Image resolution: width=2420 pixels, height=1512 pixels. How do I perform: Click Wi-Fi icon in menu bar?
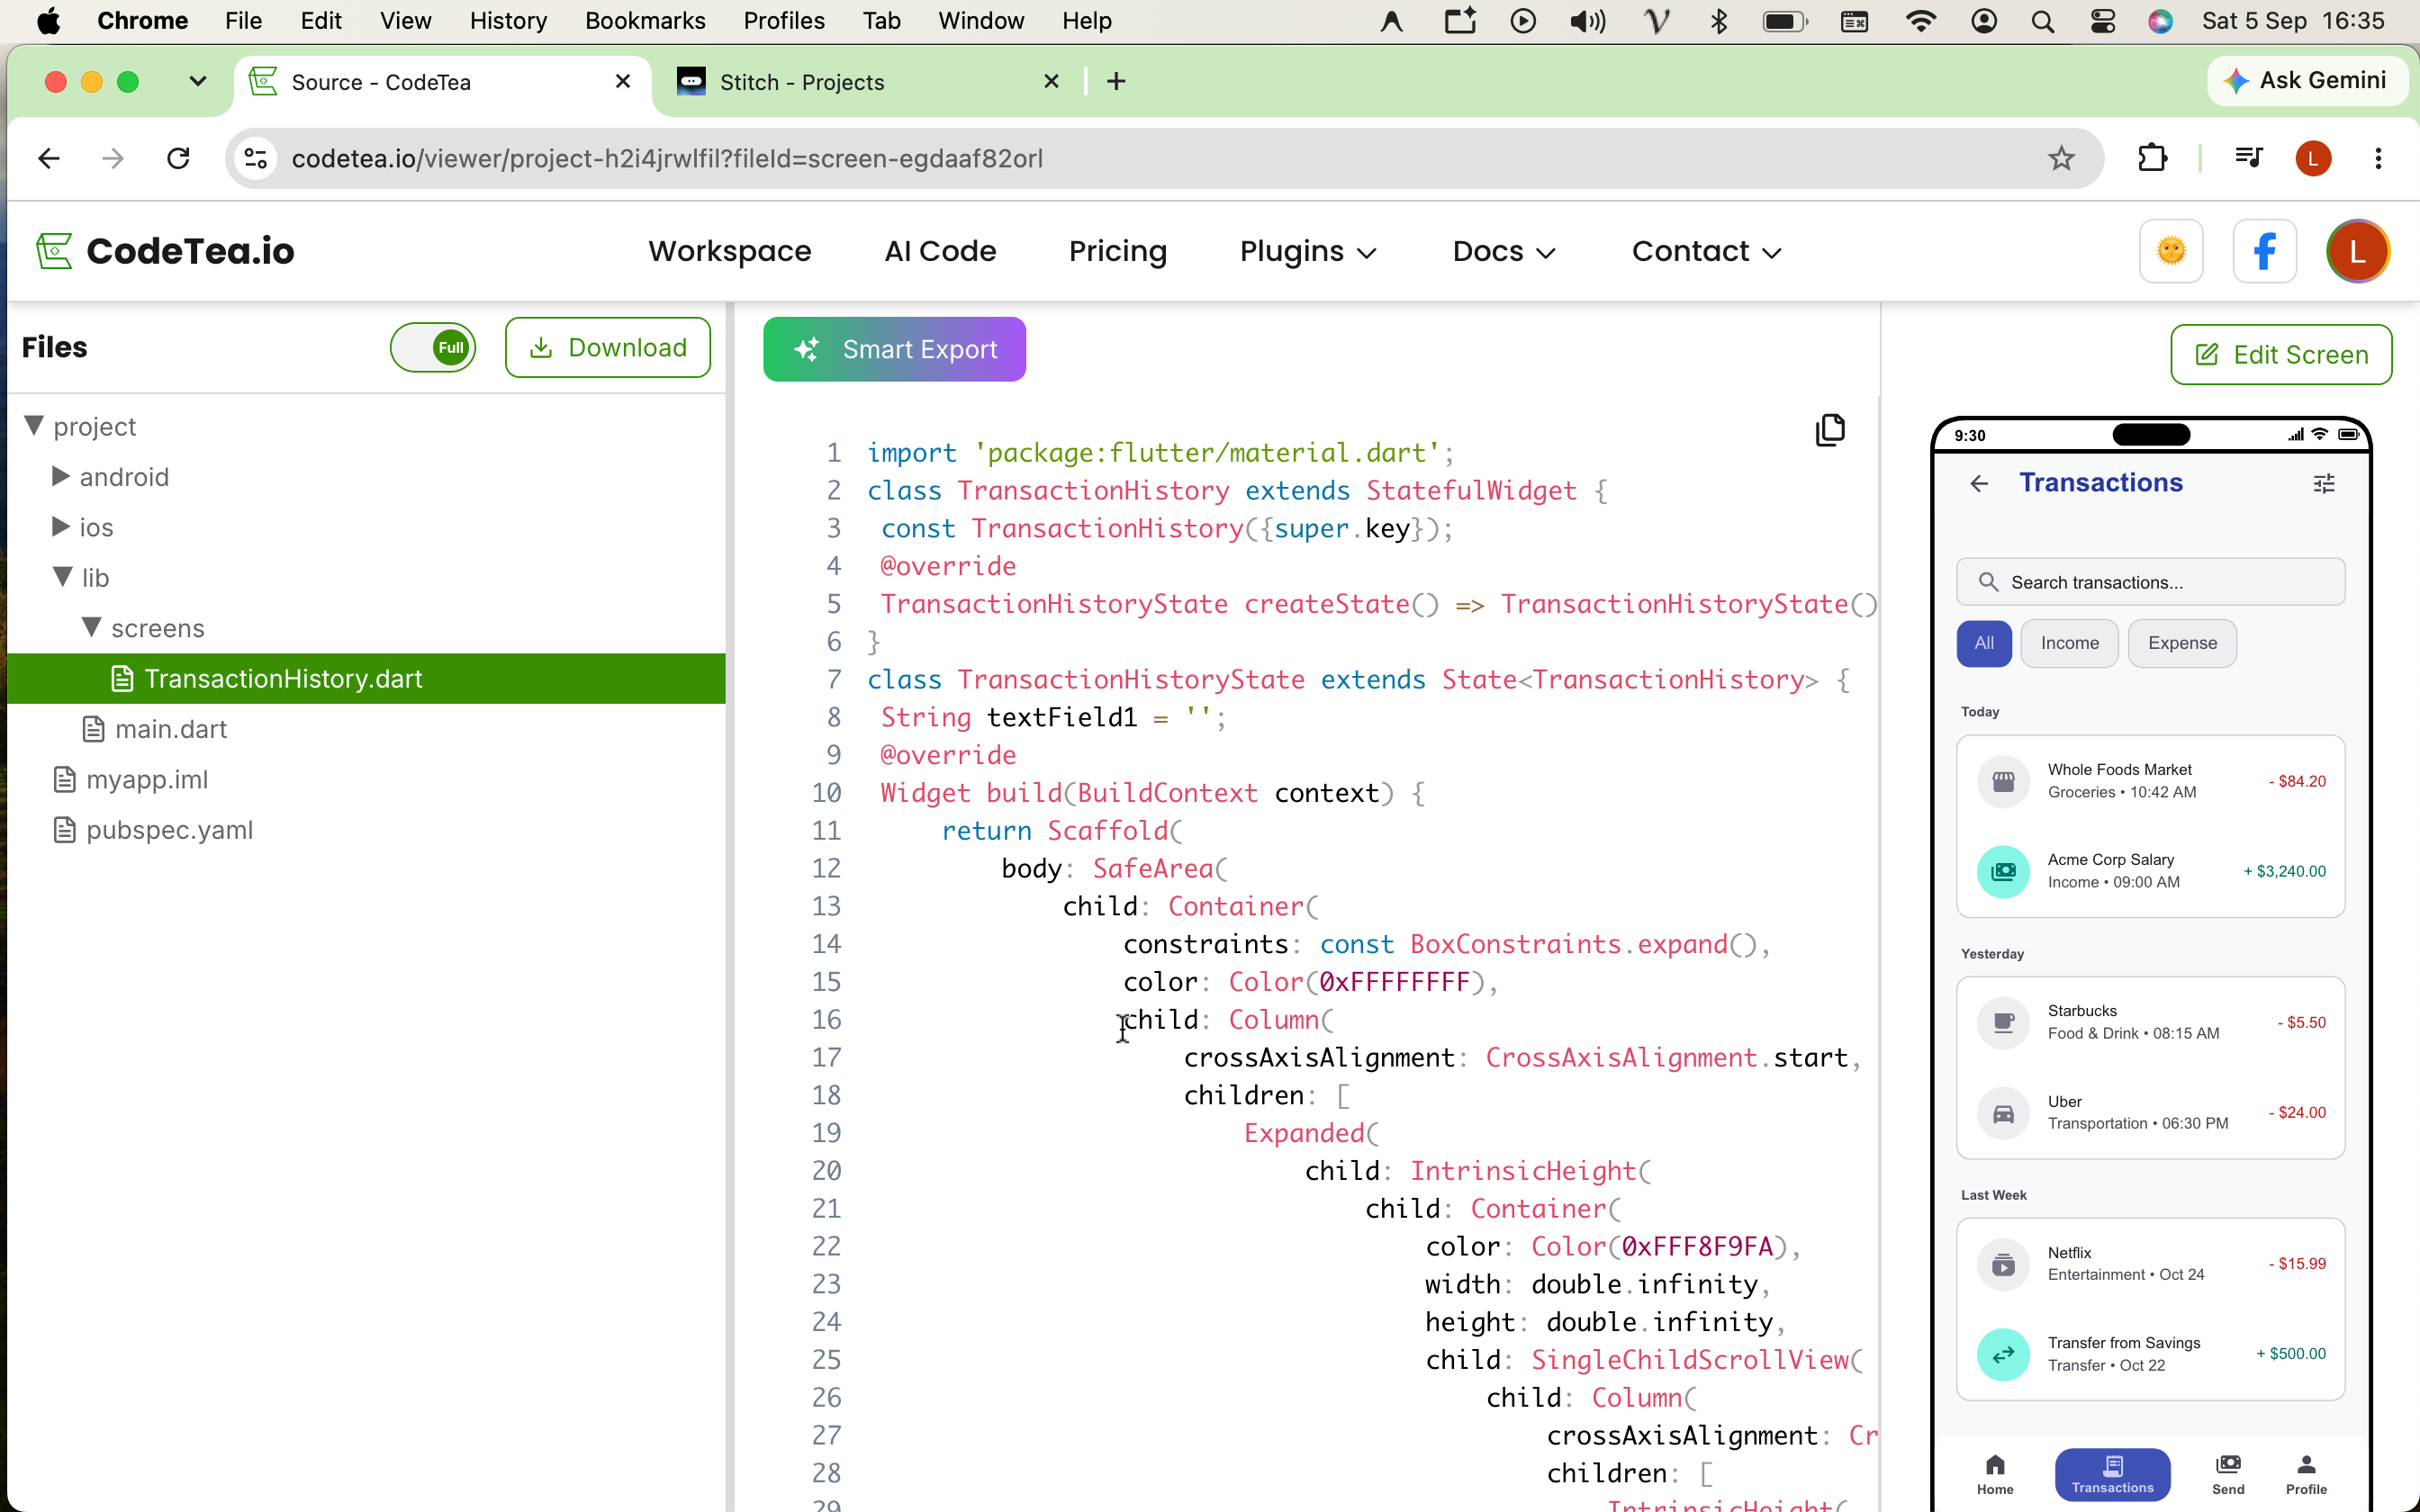1920,21
